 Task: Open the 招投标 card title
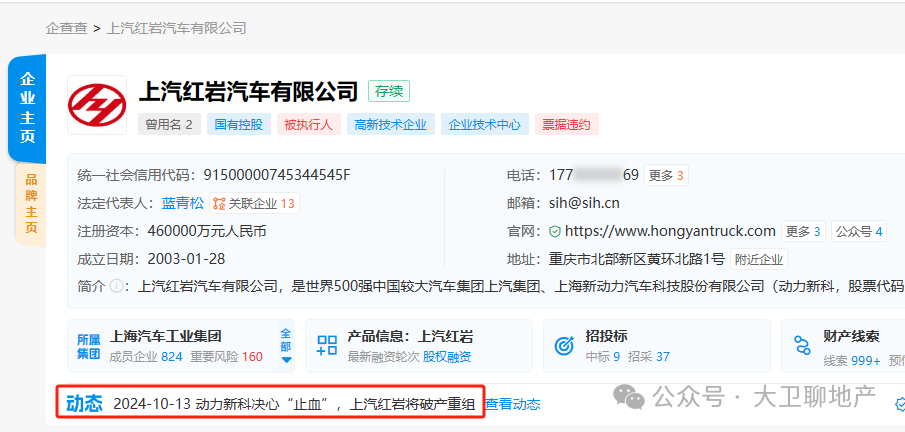pyautogui.click(x=607, y=336)
